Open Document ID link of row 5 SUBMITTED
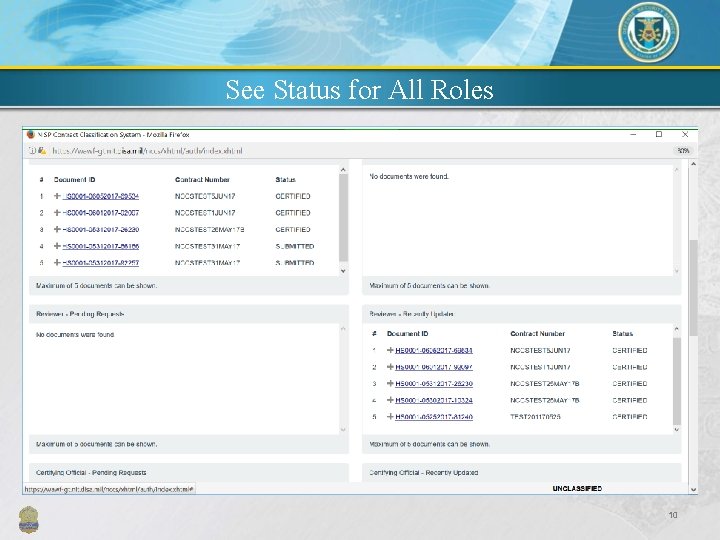 (x=101, y=263)
